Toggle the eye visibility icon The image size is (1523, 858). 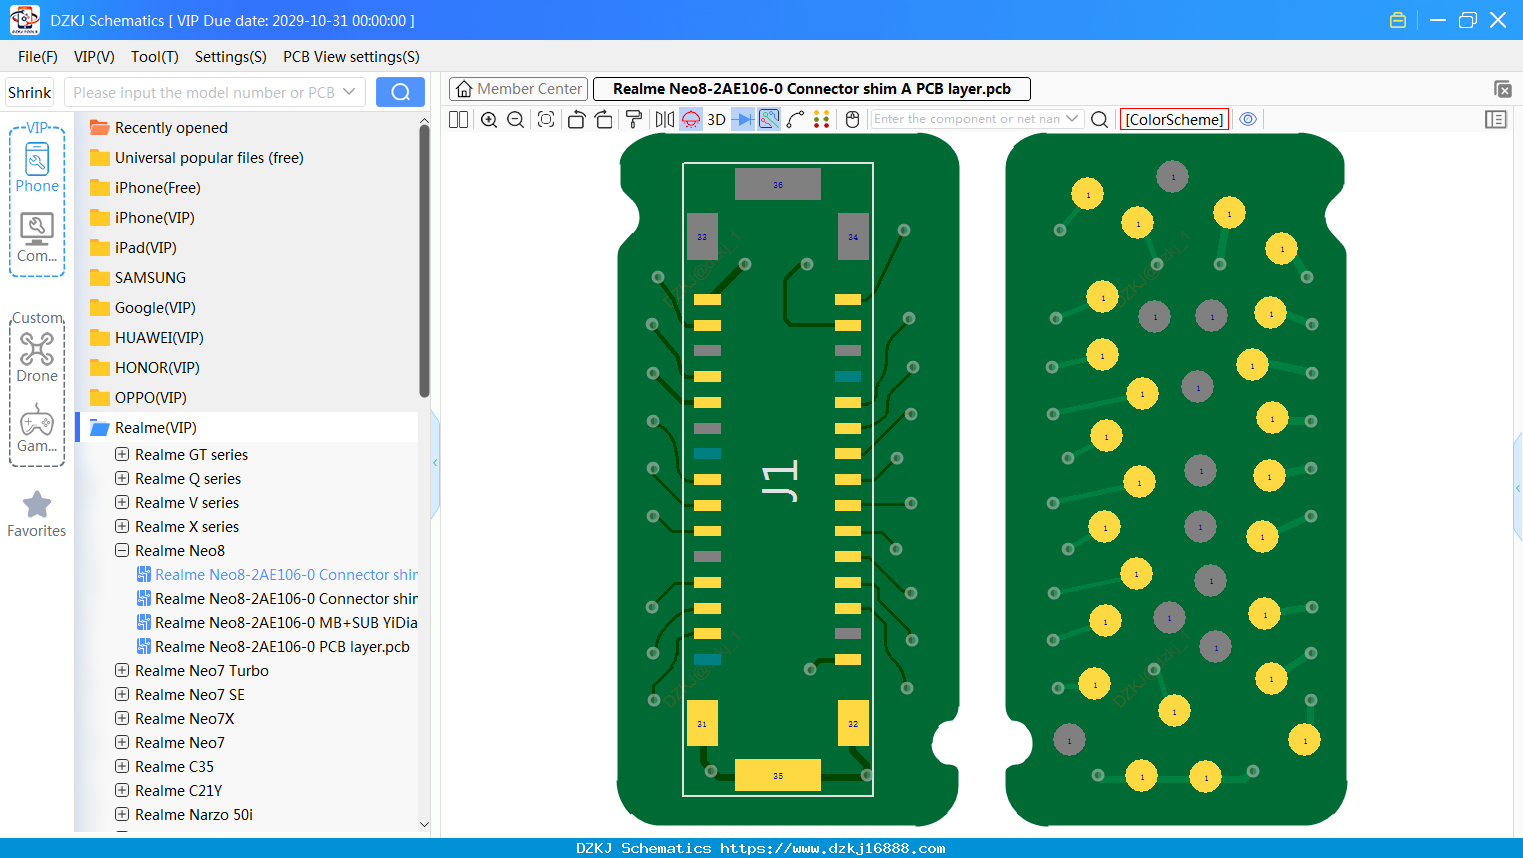1248,119
